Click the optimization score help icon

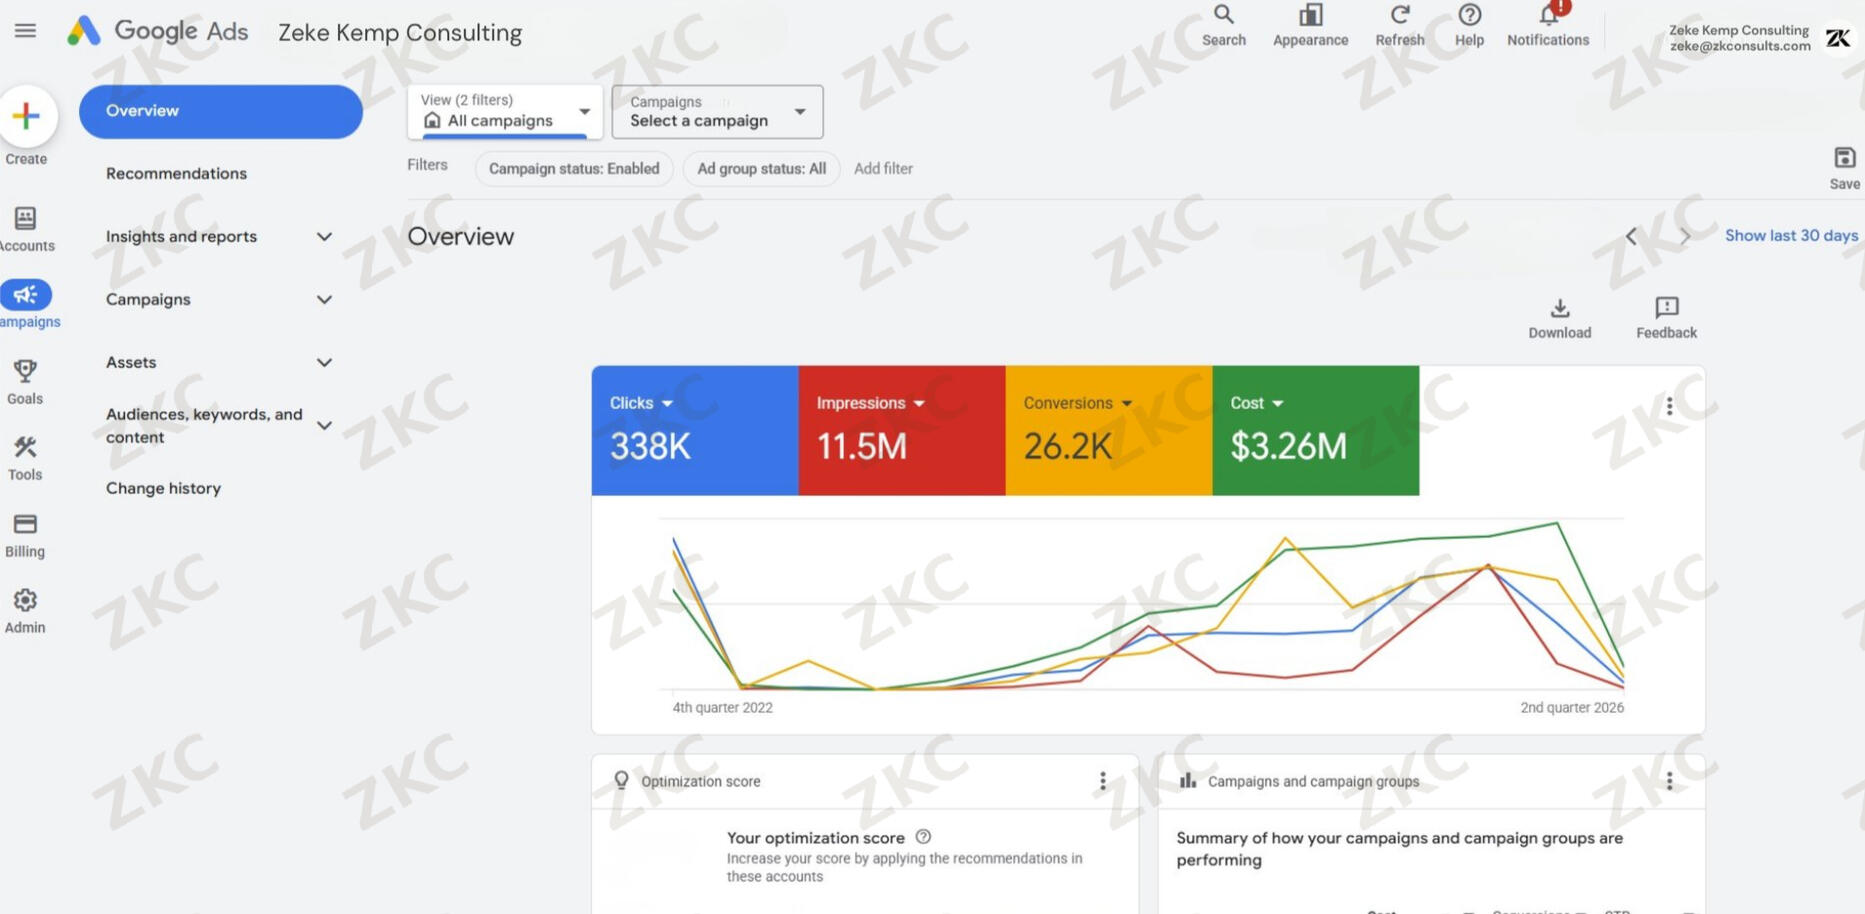pos(923,837)
